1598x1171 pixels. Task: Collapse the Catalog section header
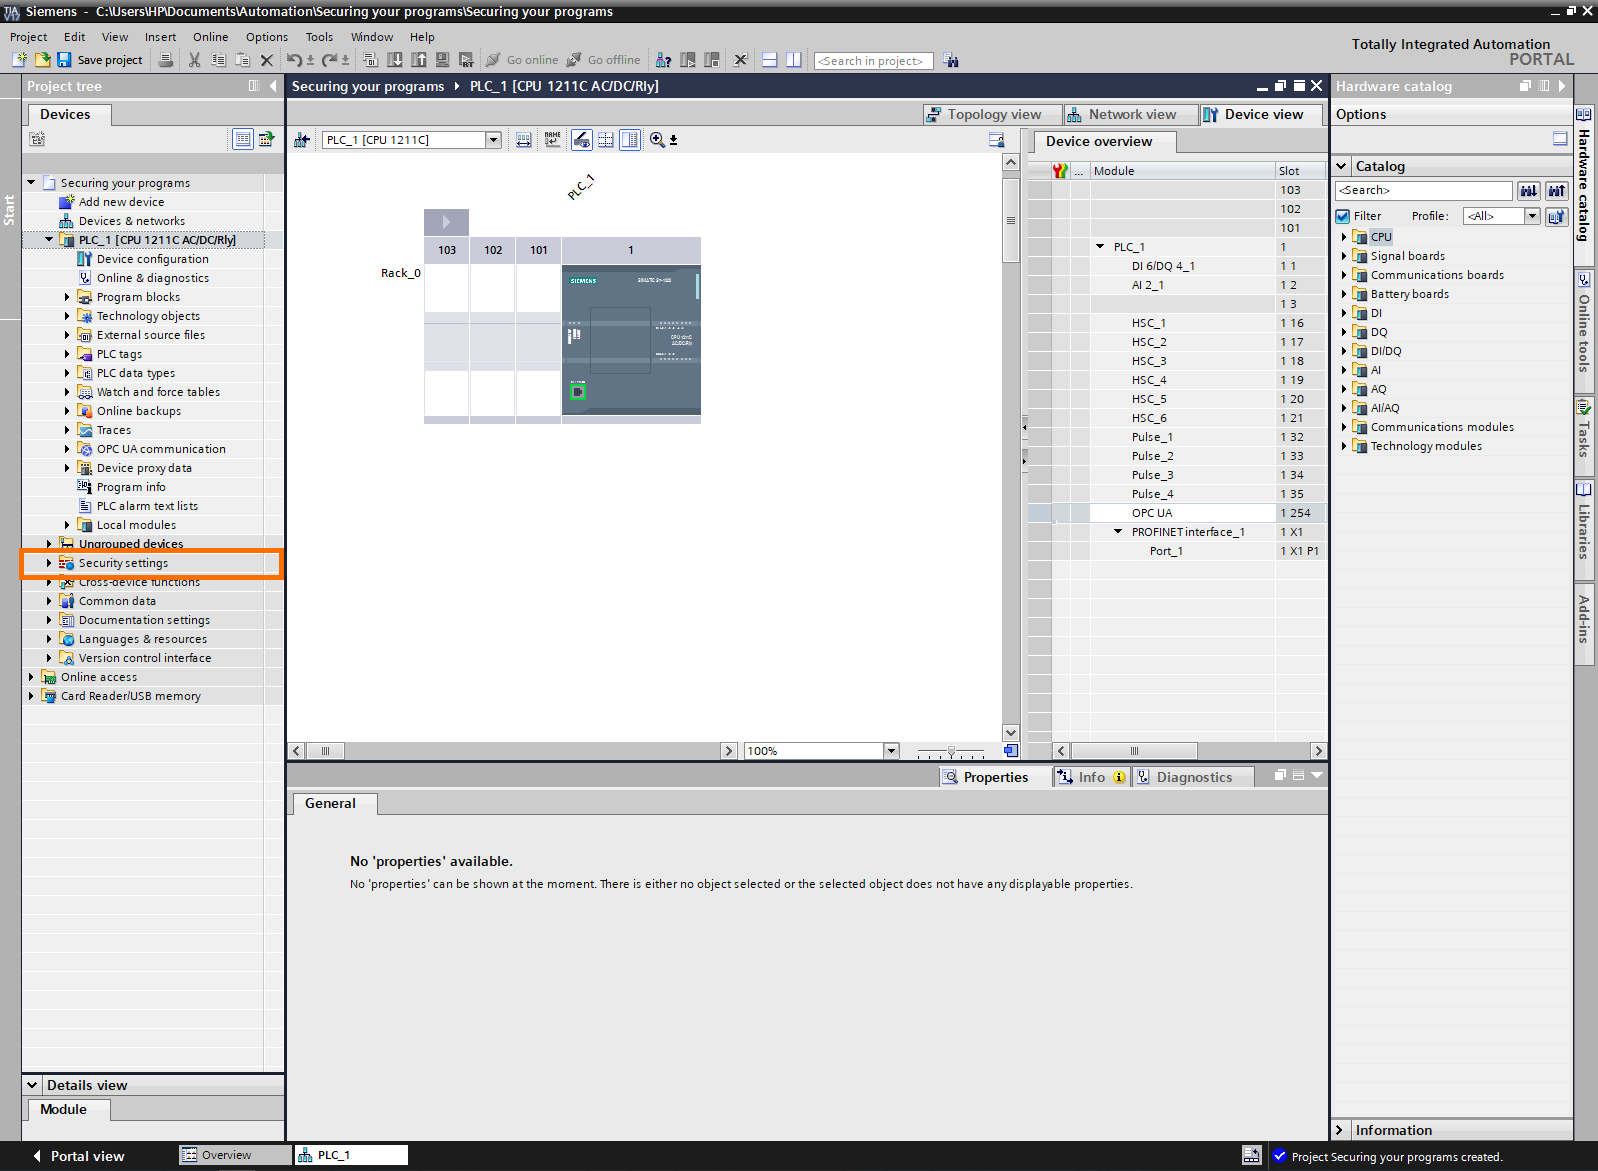[1342, 166]
